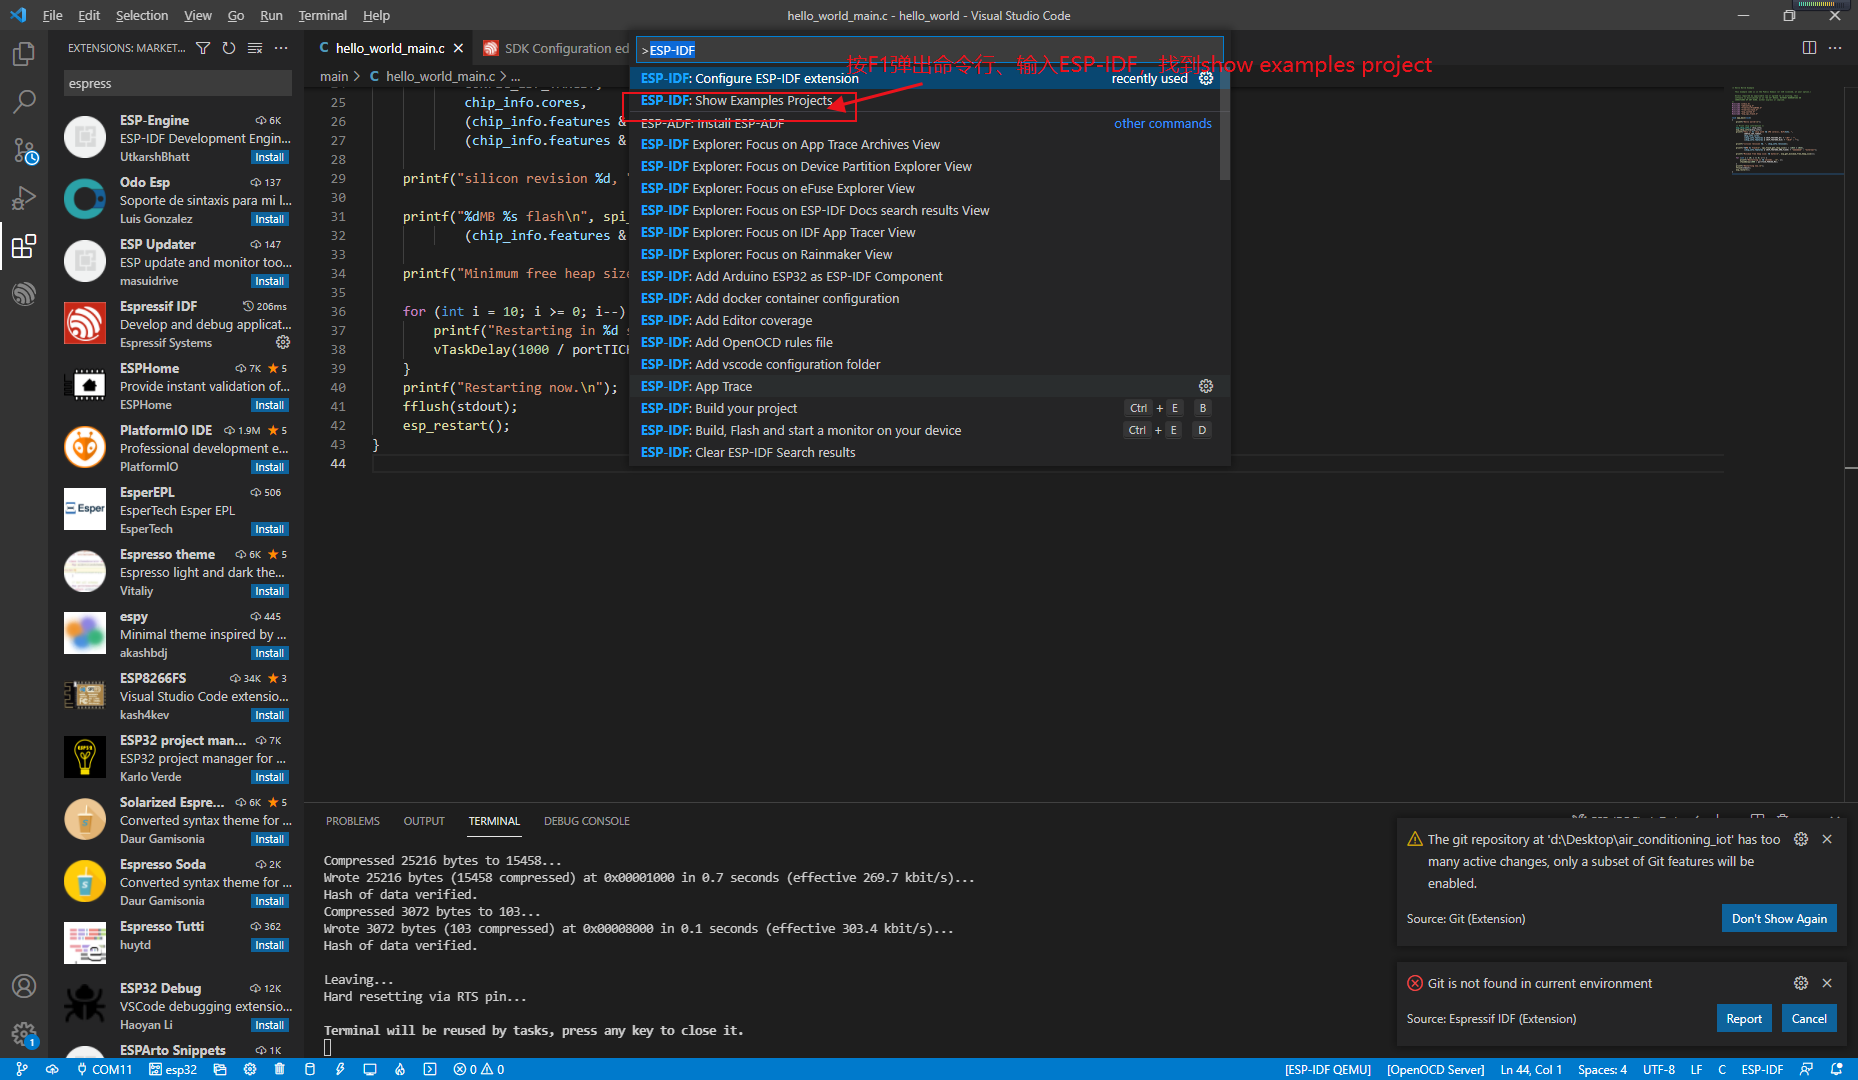This screenshot has width=1858, height=1080.
Task: Open Source Control view in activity bar
Action: (24, 150)
